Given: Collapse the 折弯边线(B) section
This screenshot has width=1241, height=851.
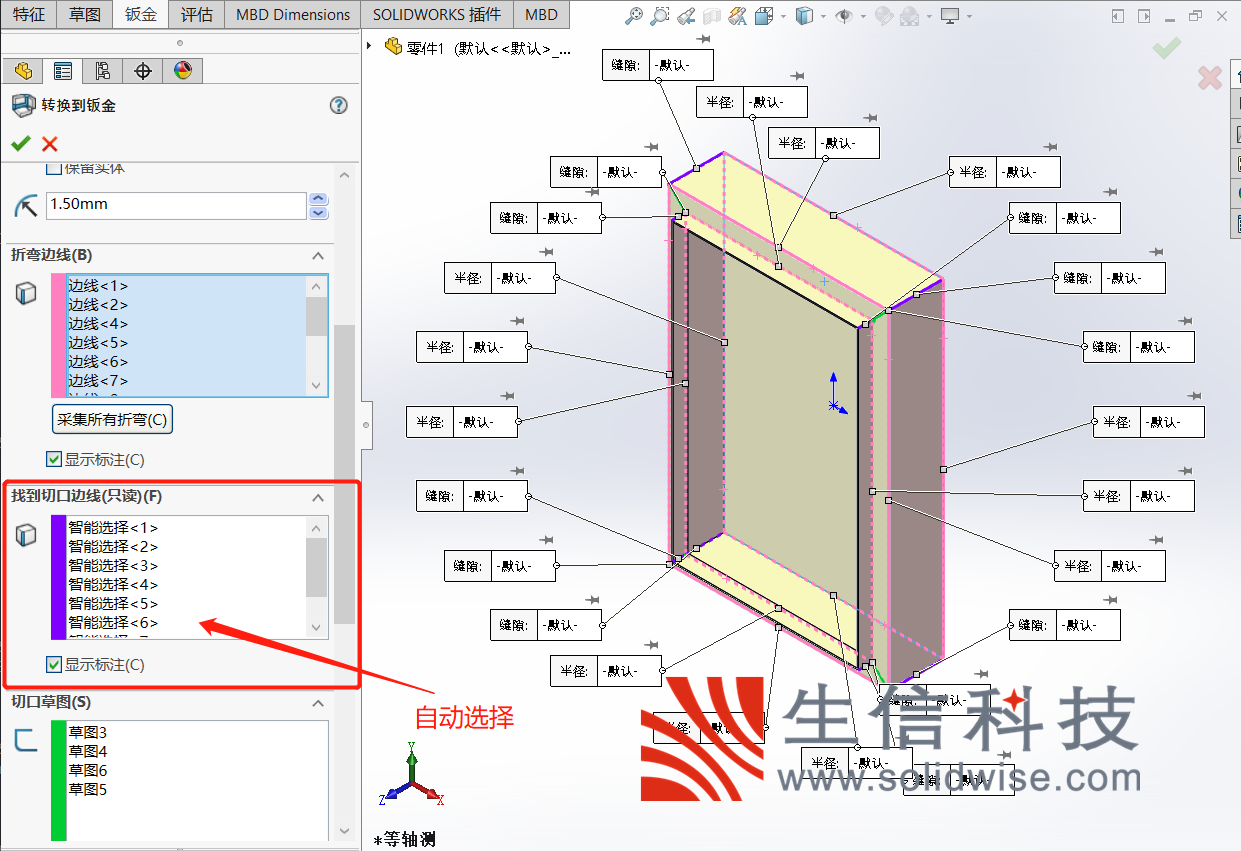Looking at the screenshot, I should [x=318, y=256].
